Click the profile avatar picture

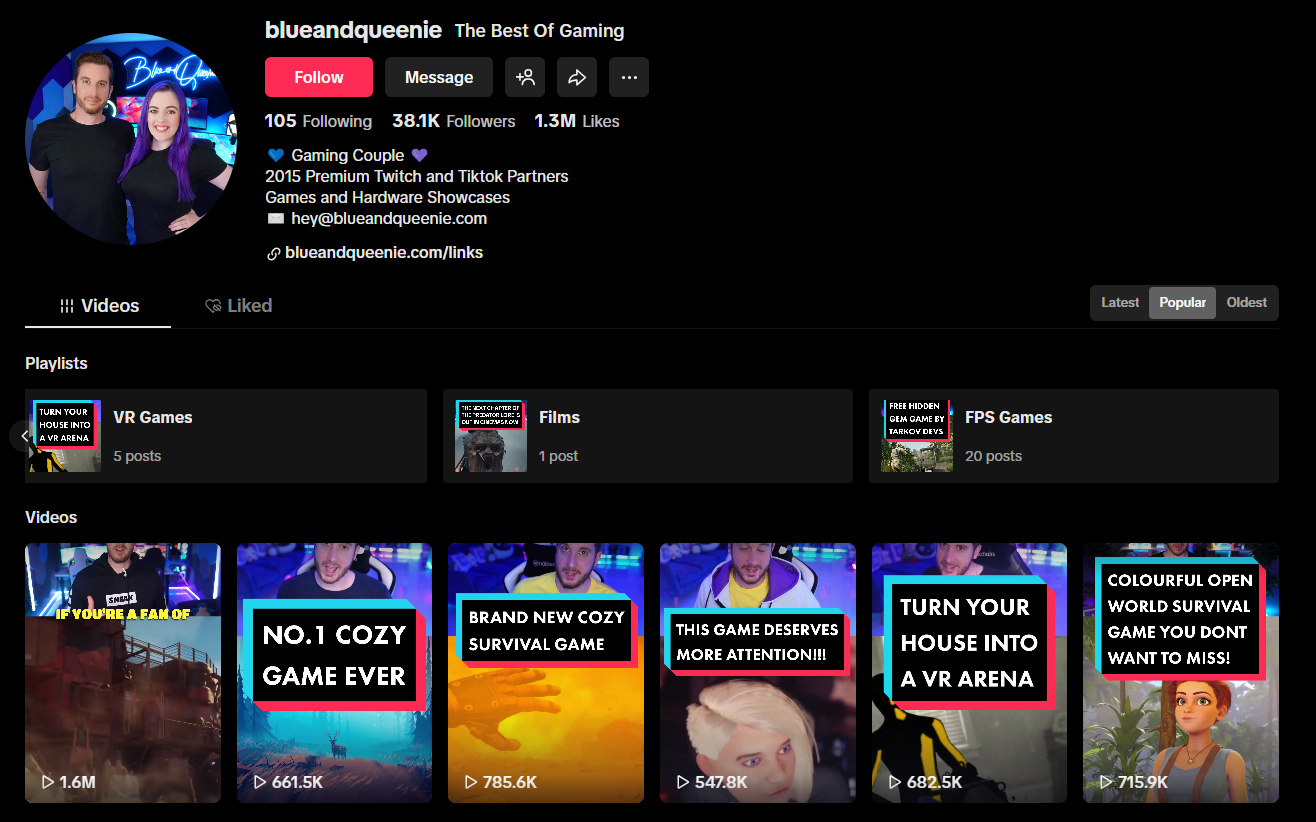(x=131, y=139)
